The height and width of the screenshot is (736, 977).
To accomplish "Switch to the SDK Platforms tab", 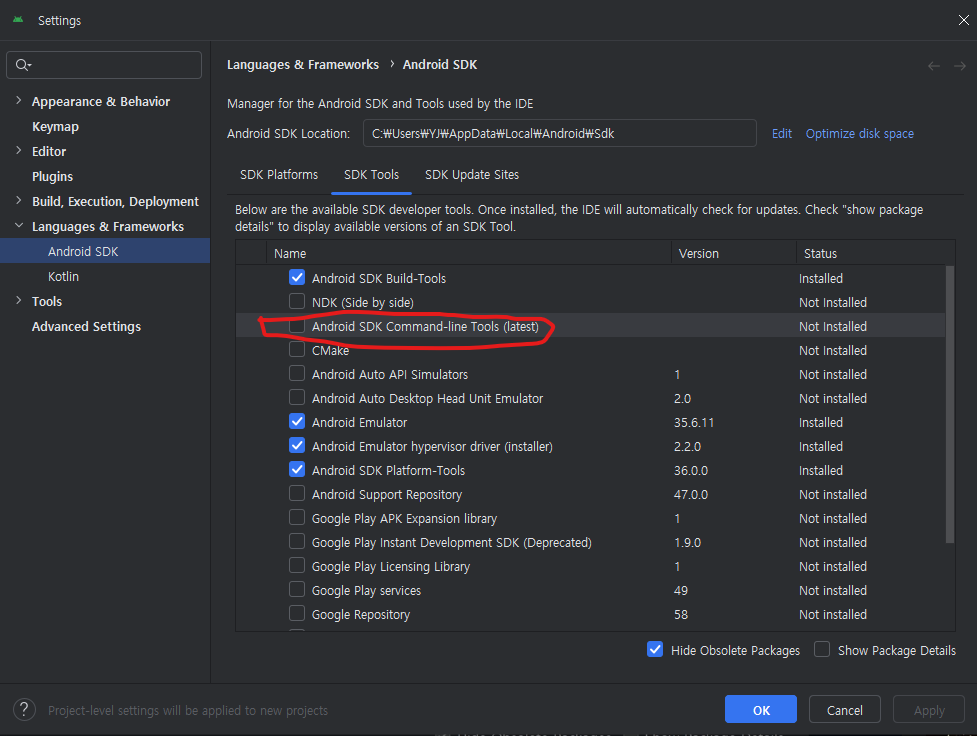I will tap(279, 175).
